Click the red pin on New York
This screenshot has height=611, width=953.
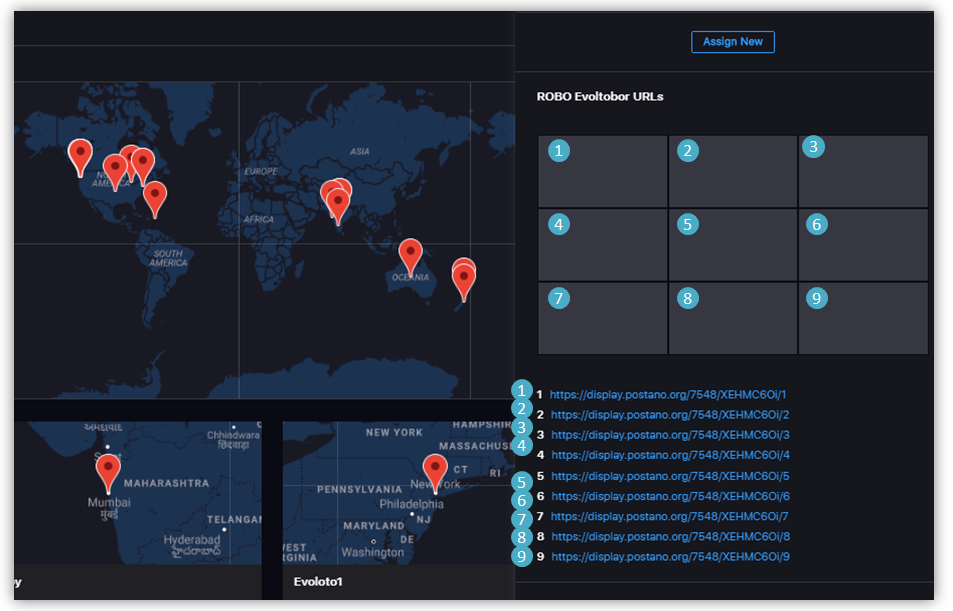435,469
